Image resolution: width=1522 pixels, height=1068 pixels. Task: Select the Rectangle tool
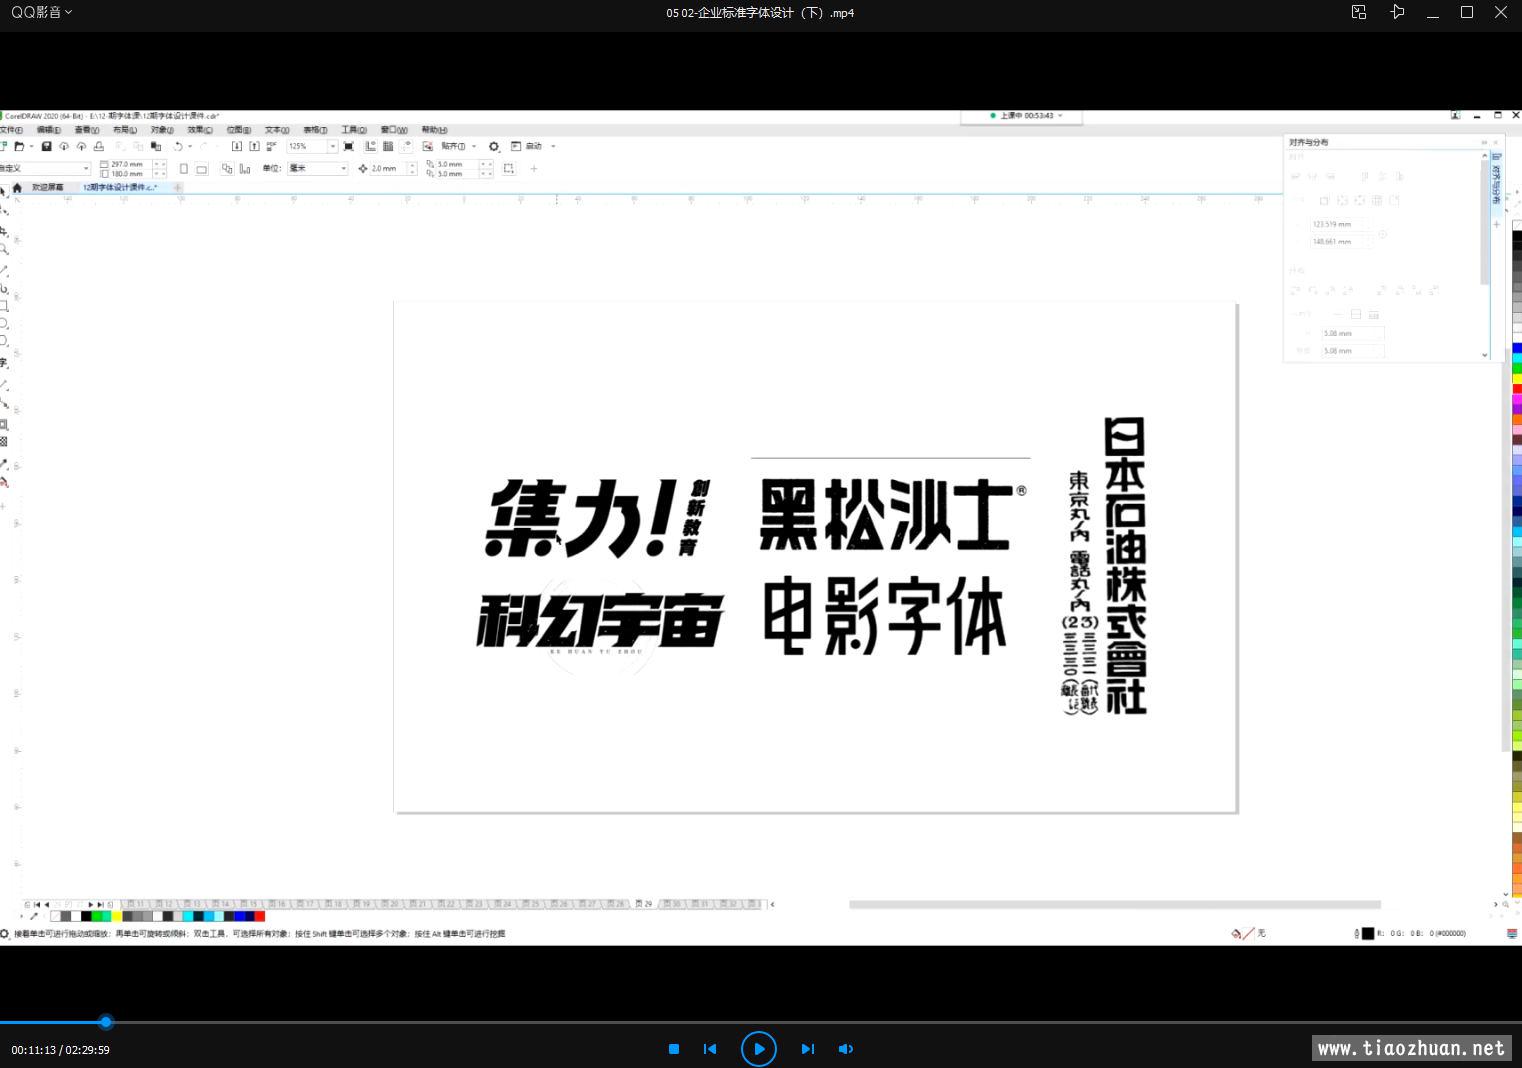4,306
